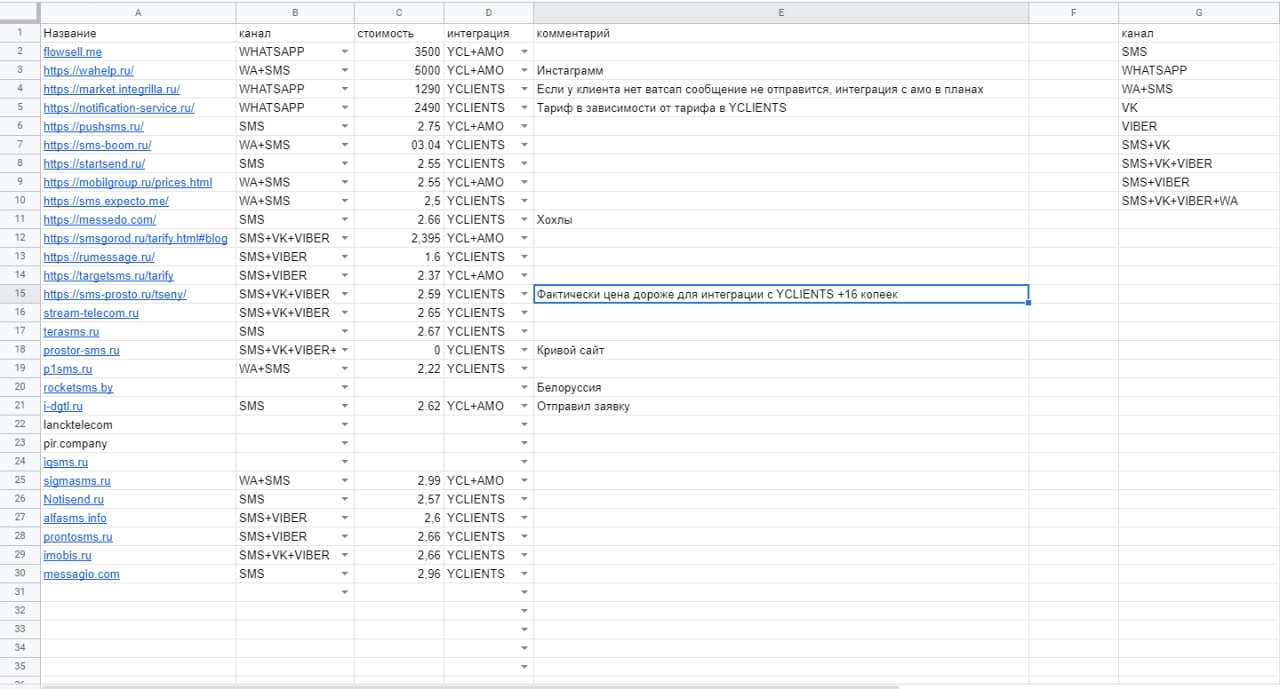Viewport: 1280px width, 689px height.
Task: Open channel dropdown for pushsms.ru row
Action: click(345, 127)
